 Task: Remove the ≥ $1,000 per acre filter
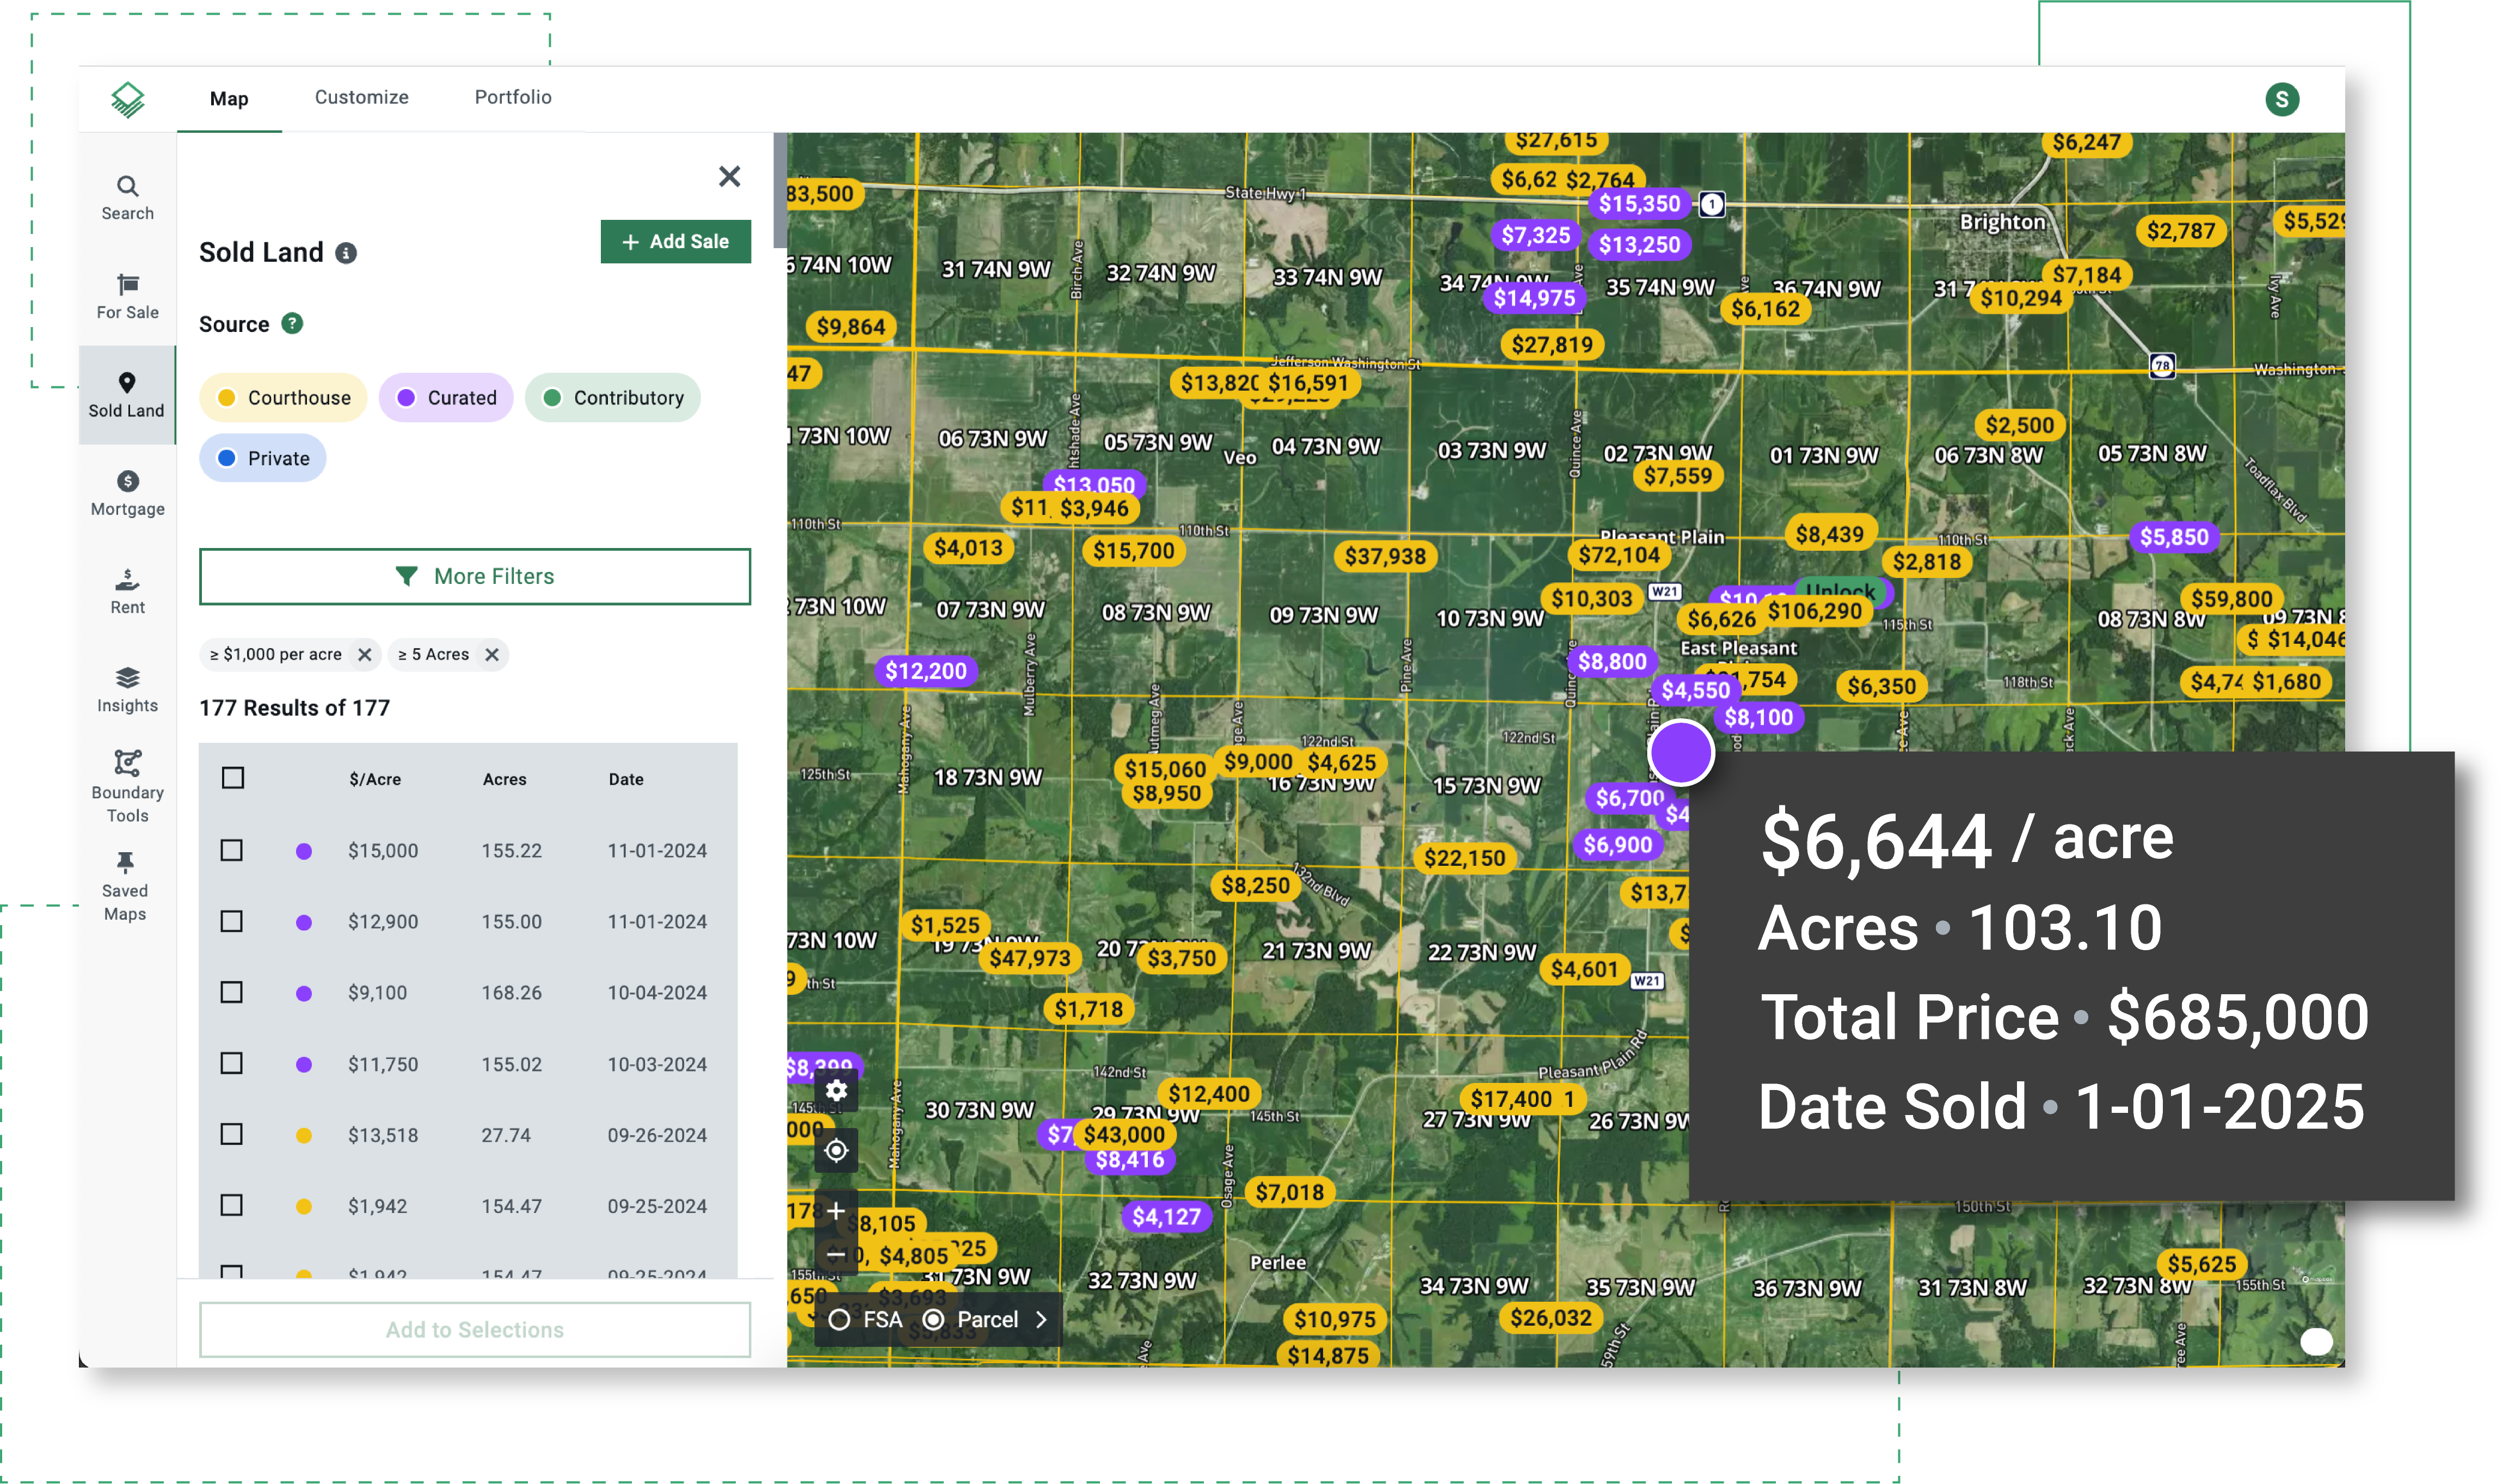coord(365,654)
